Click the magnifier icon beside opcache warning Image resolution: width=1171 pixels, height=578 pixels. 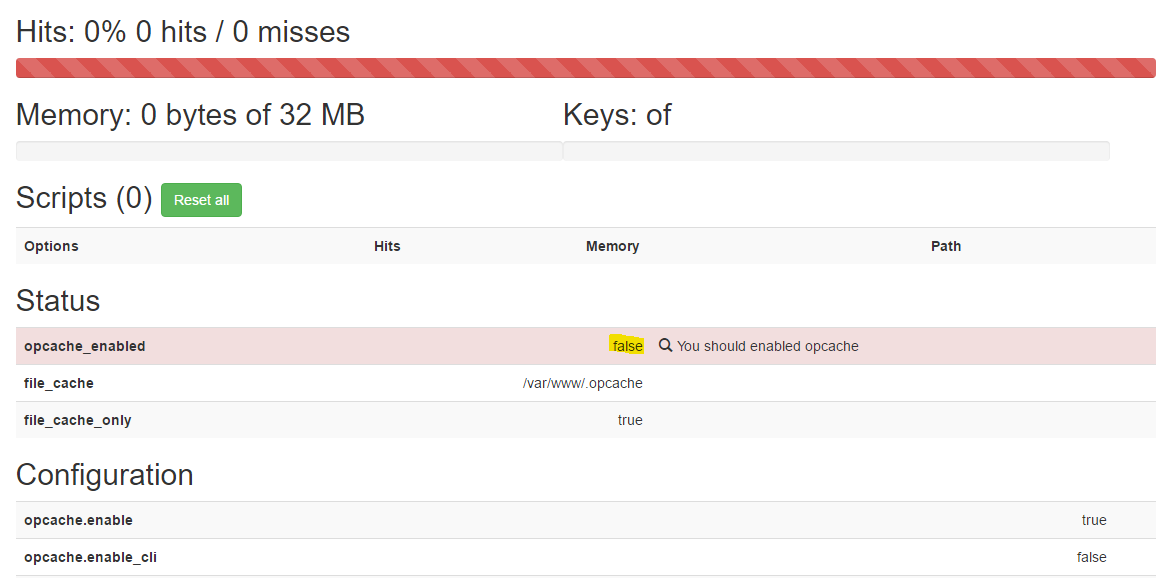(x=665, y=346)
